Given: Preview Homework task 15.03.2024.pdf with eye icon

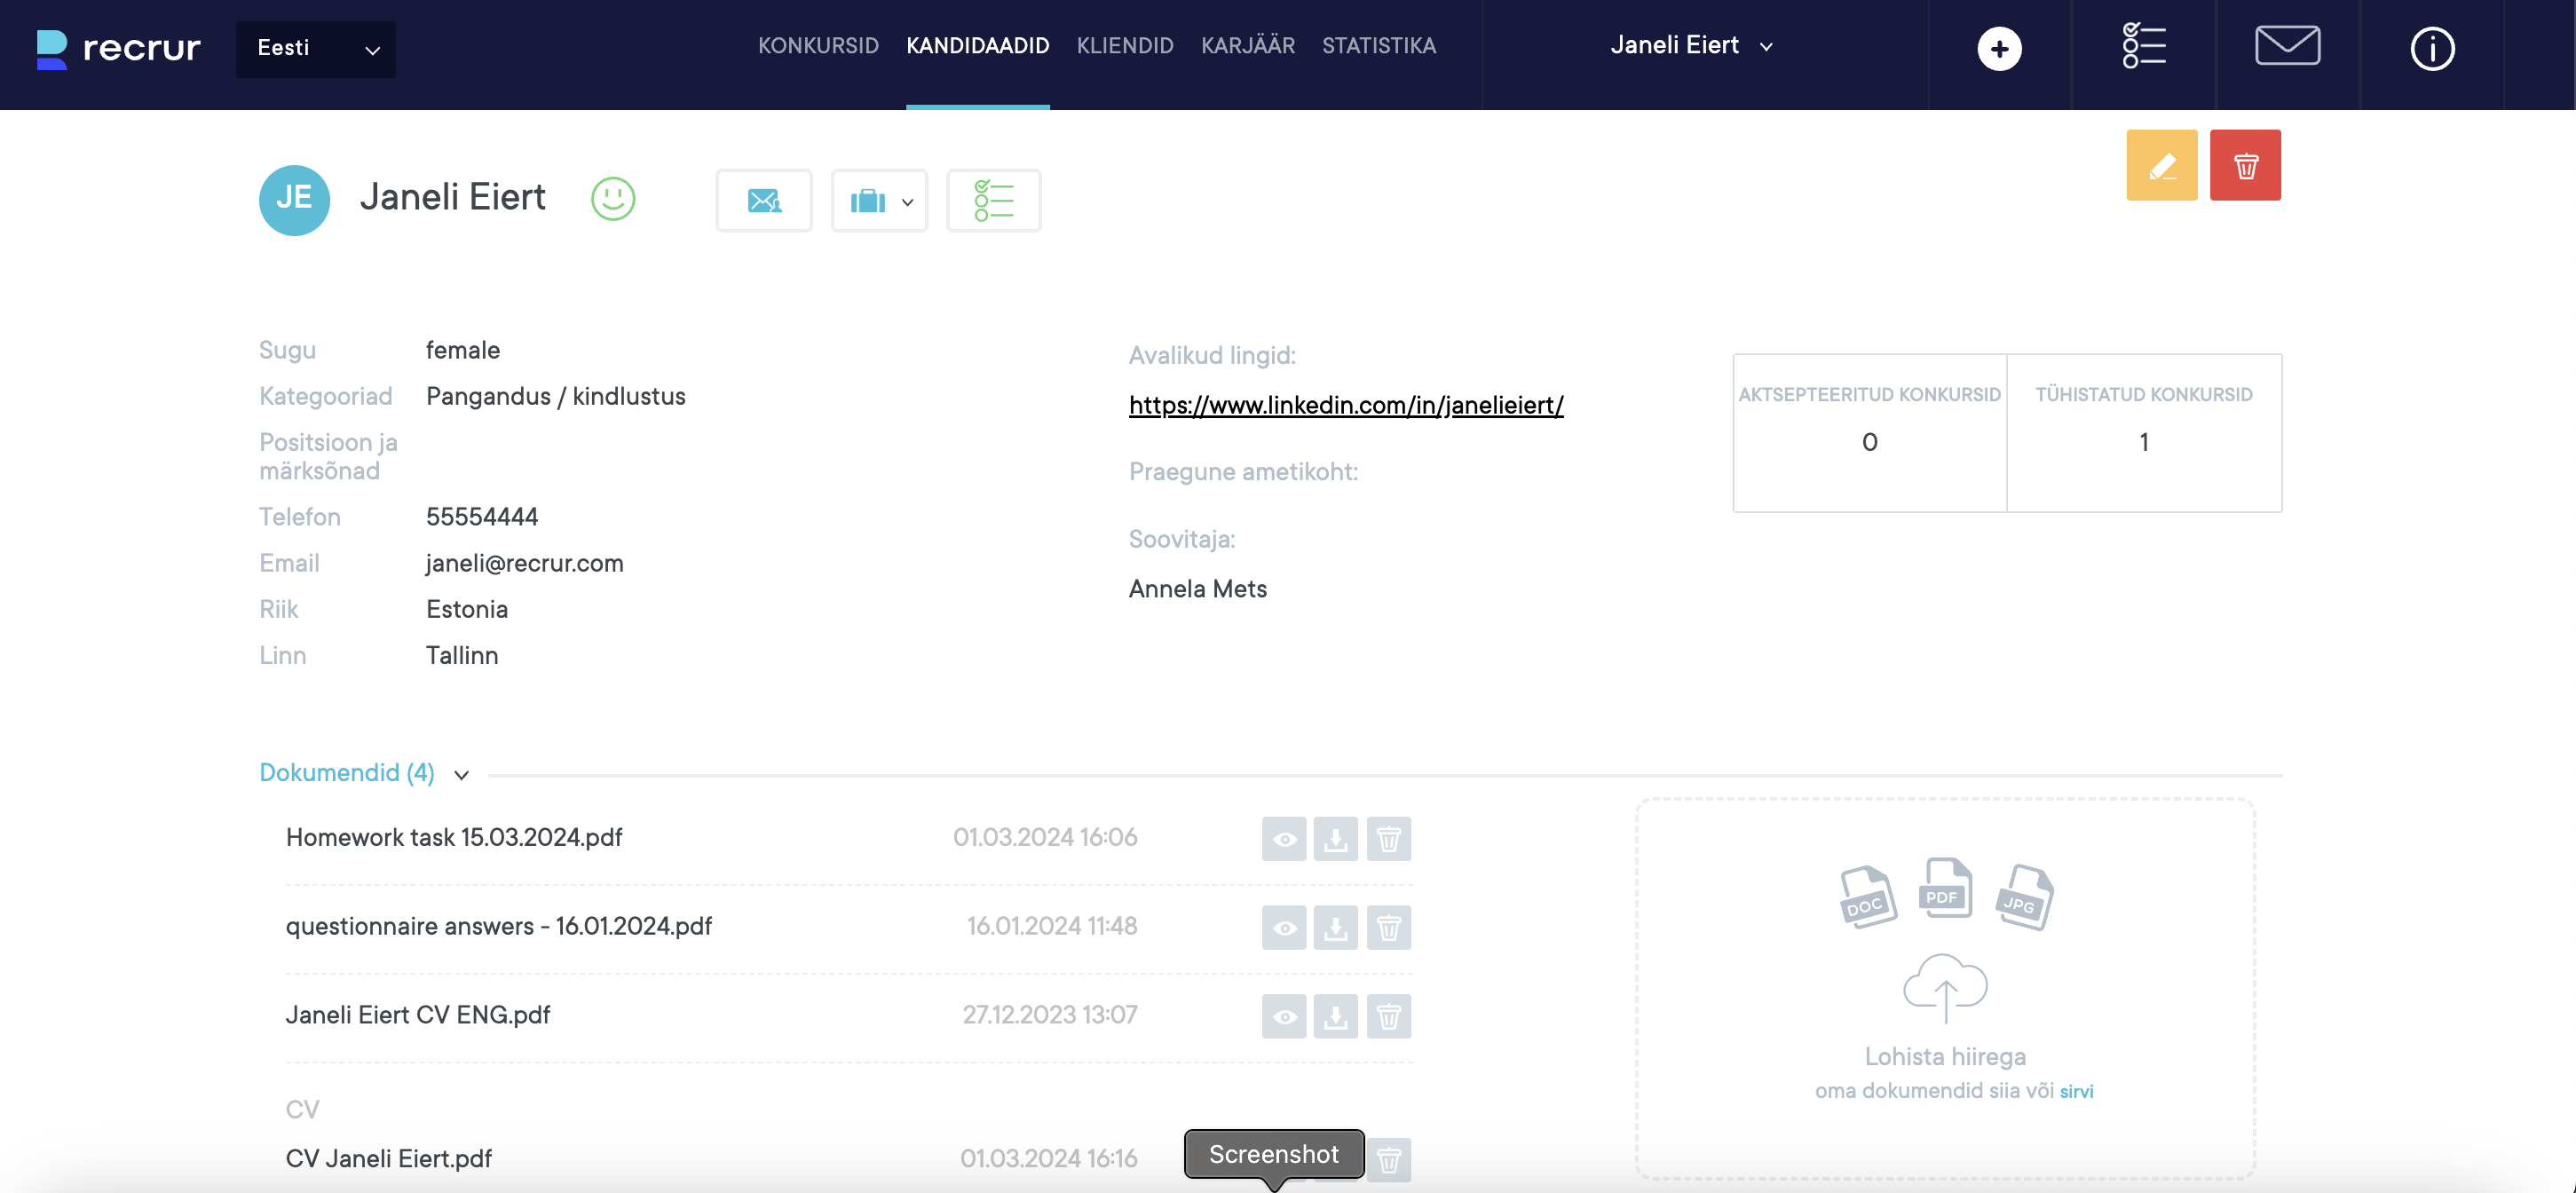Looking at the screenshot, I should (1284, 839).
